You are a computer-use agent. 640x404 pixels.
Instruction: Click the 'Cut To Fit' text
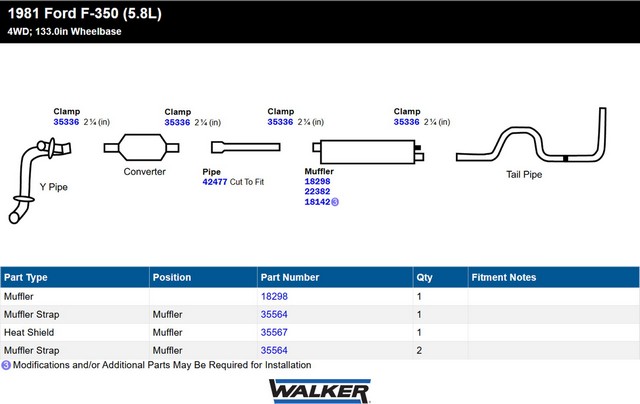click(x=247, y=182)
